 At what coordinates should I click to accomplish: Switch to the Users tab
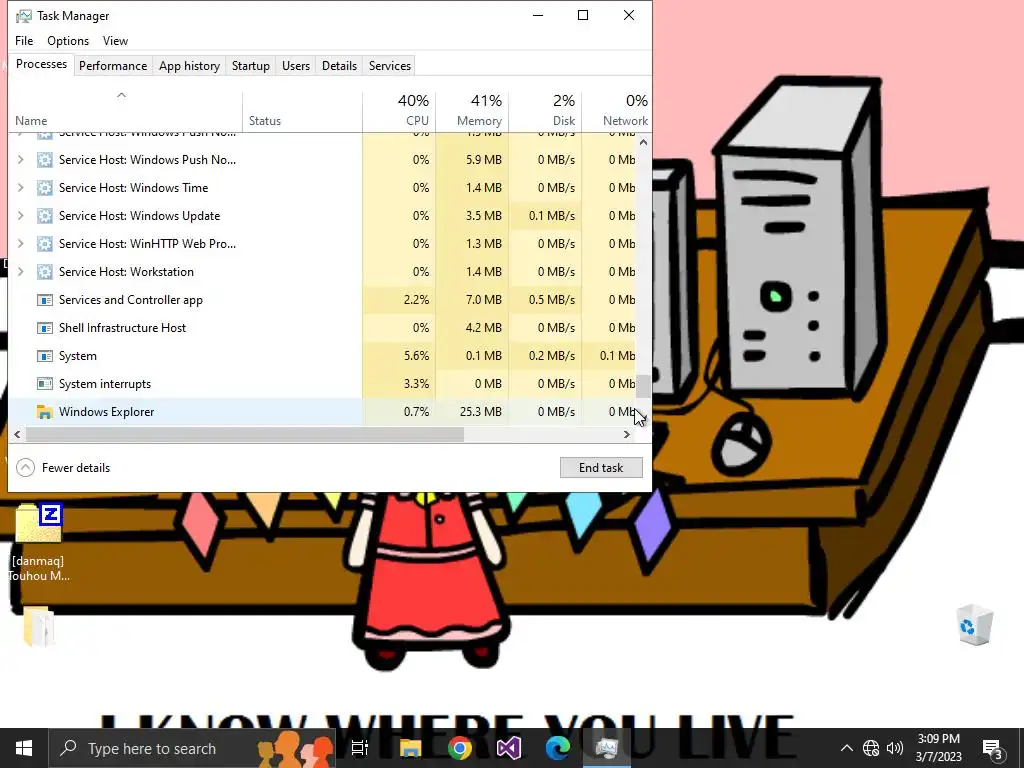pyautogui.click(x=296, y=66)
